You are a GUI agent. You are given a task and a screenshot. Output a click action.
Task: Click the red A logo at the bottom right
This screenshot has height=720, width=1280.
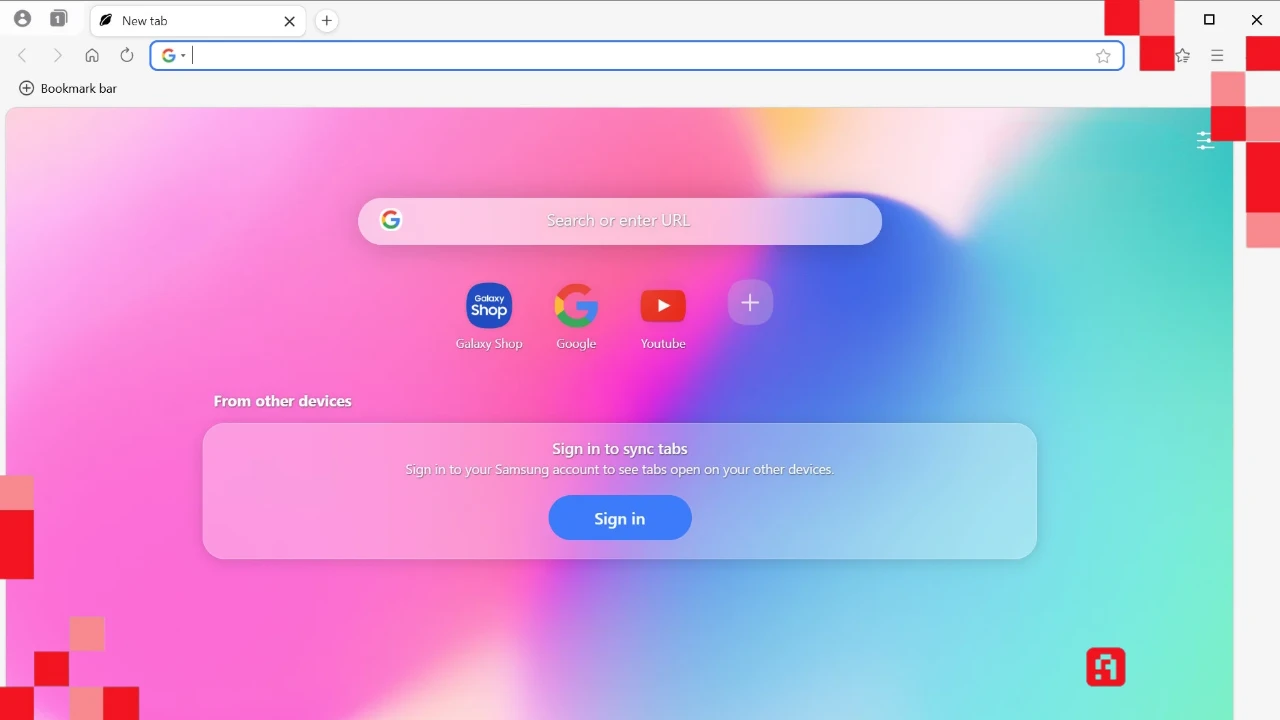(1105, 667)
